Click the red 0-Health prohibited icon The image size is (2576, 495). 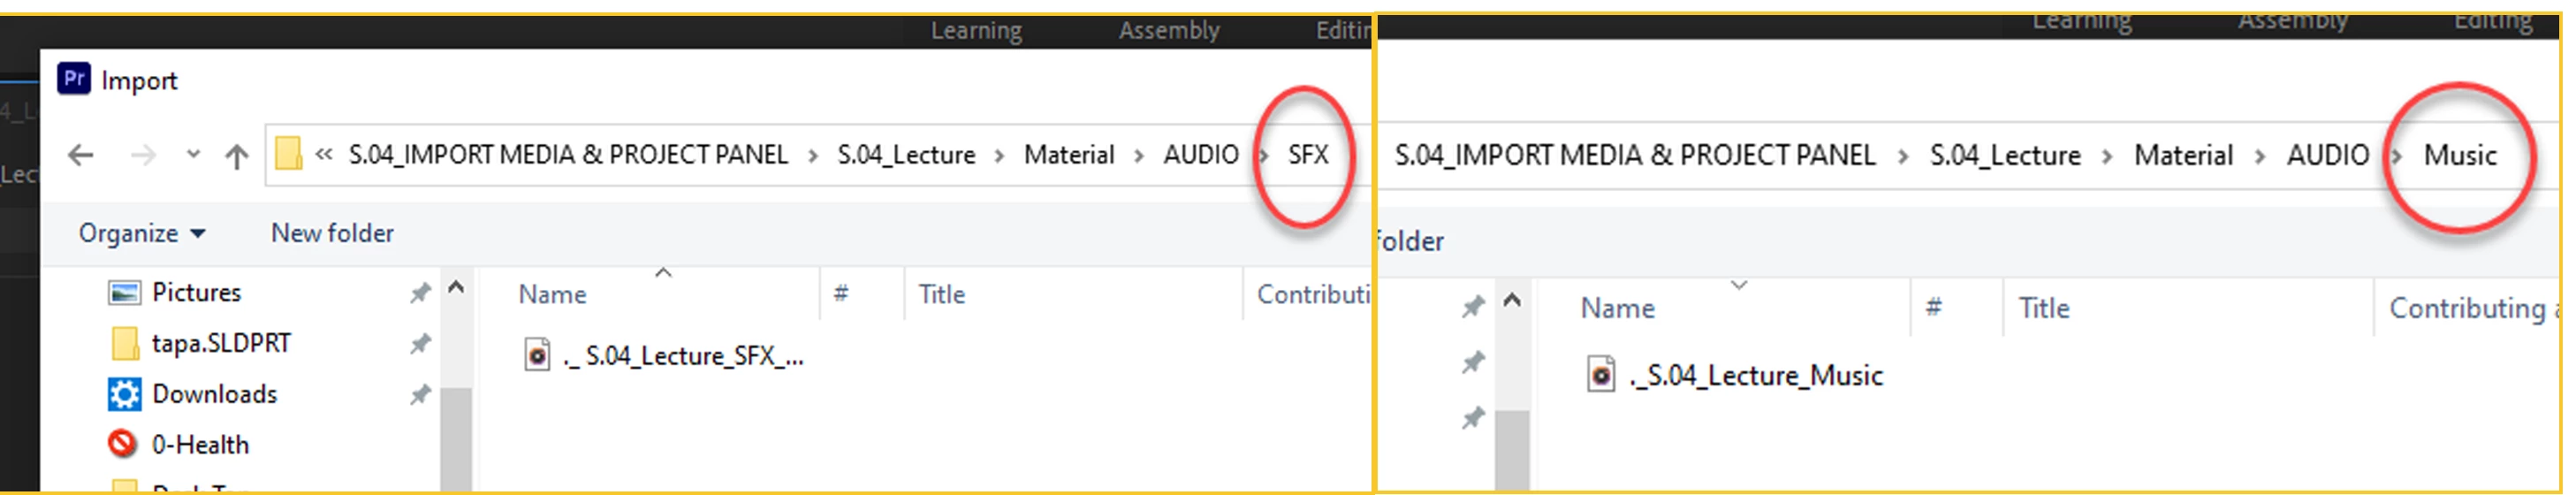coord(122,443)
